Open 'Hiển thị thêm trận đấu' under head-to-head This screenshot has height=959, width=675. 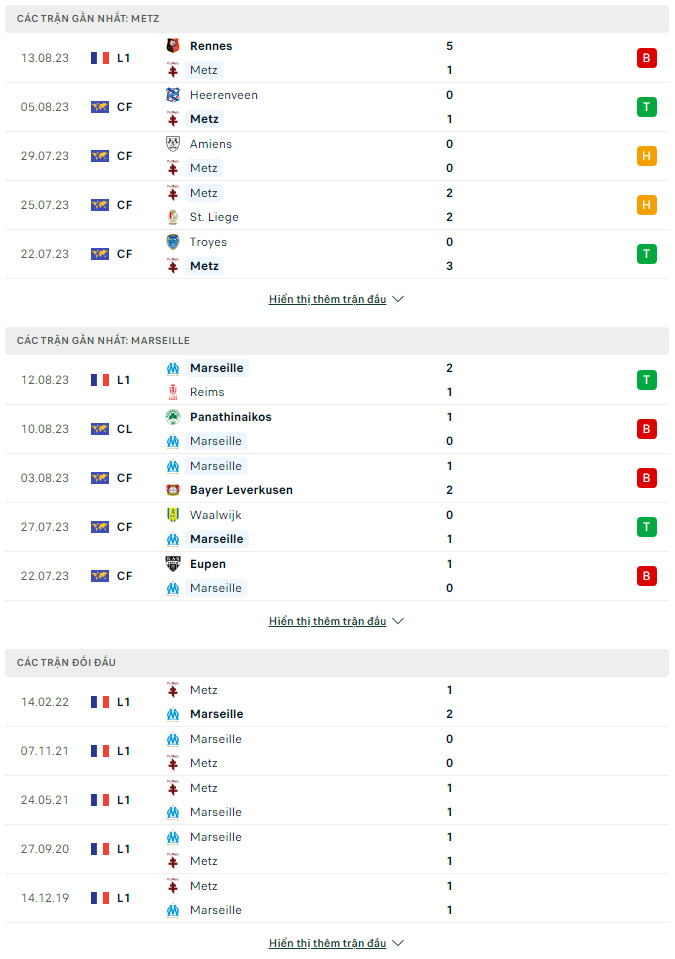coord(328,943)
